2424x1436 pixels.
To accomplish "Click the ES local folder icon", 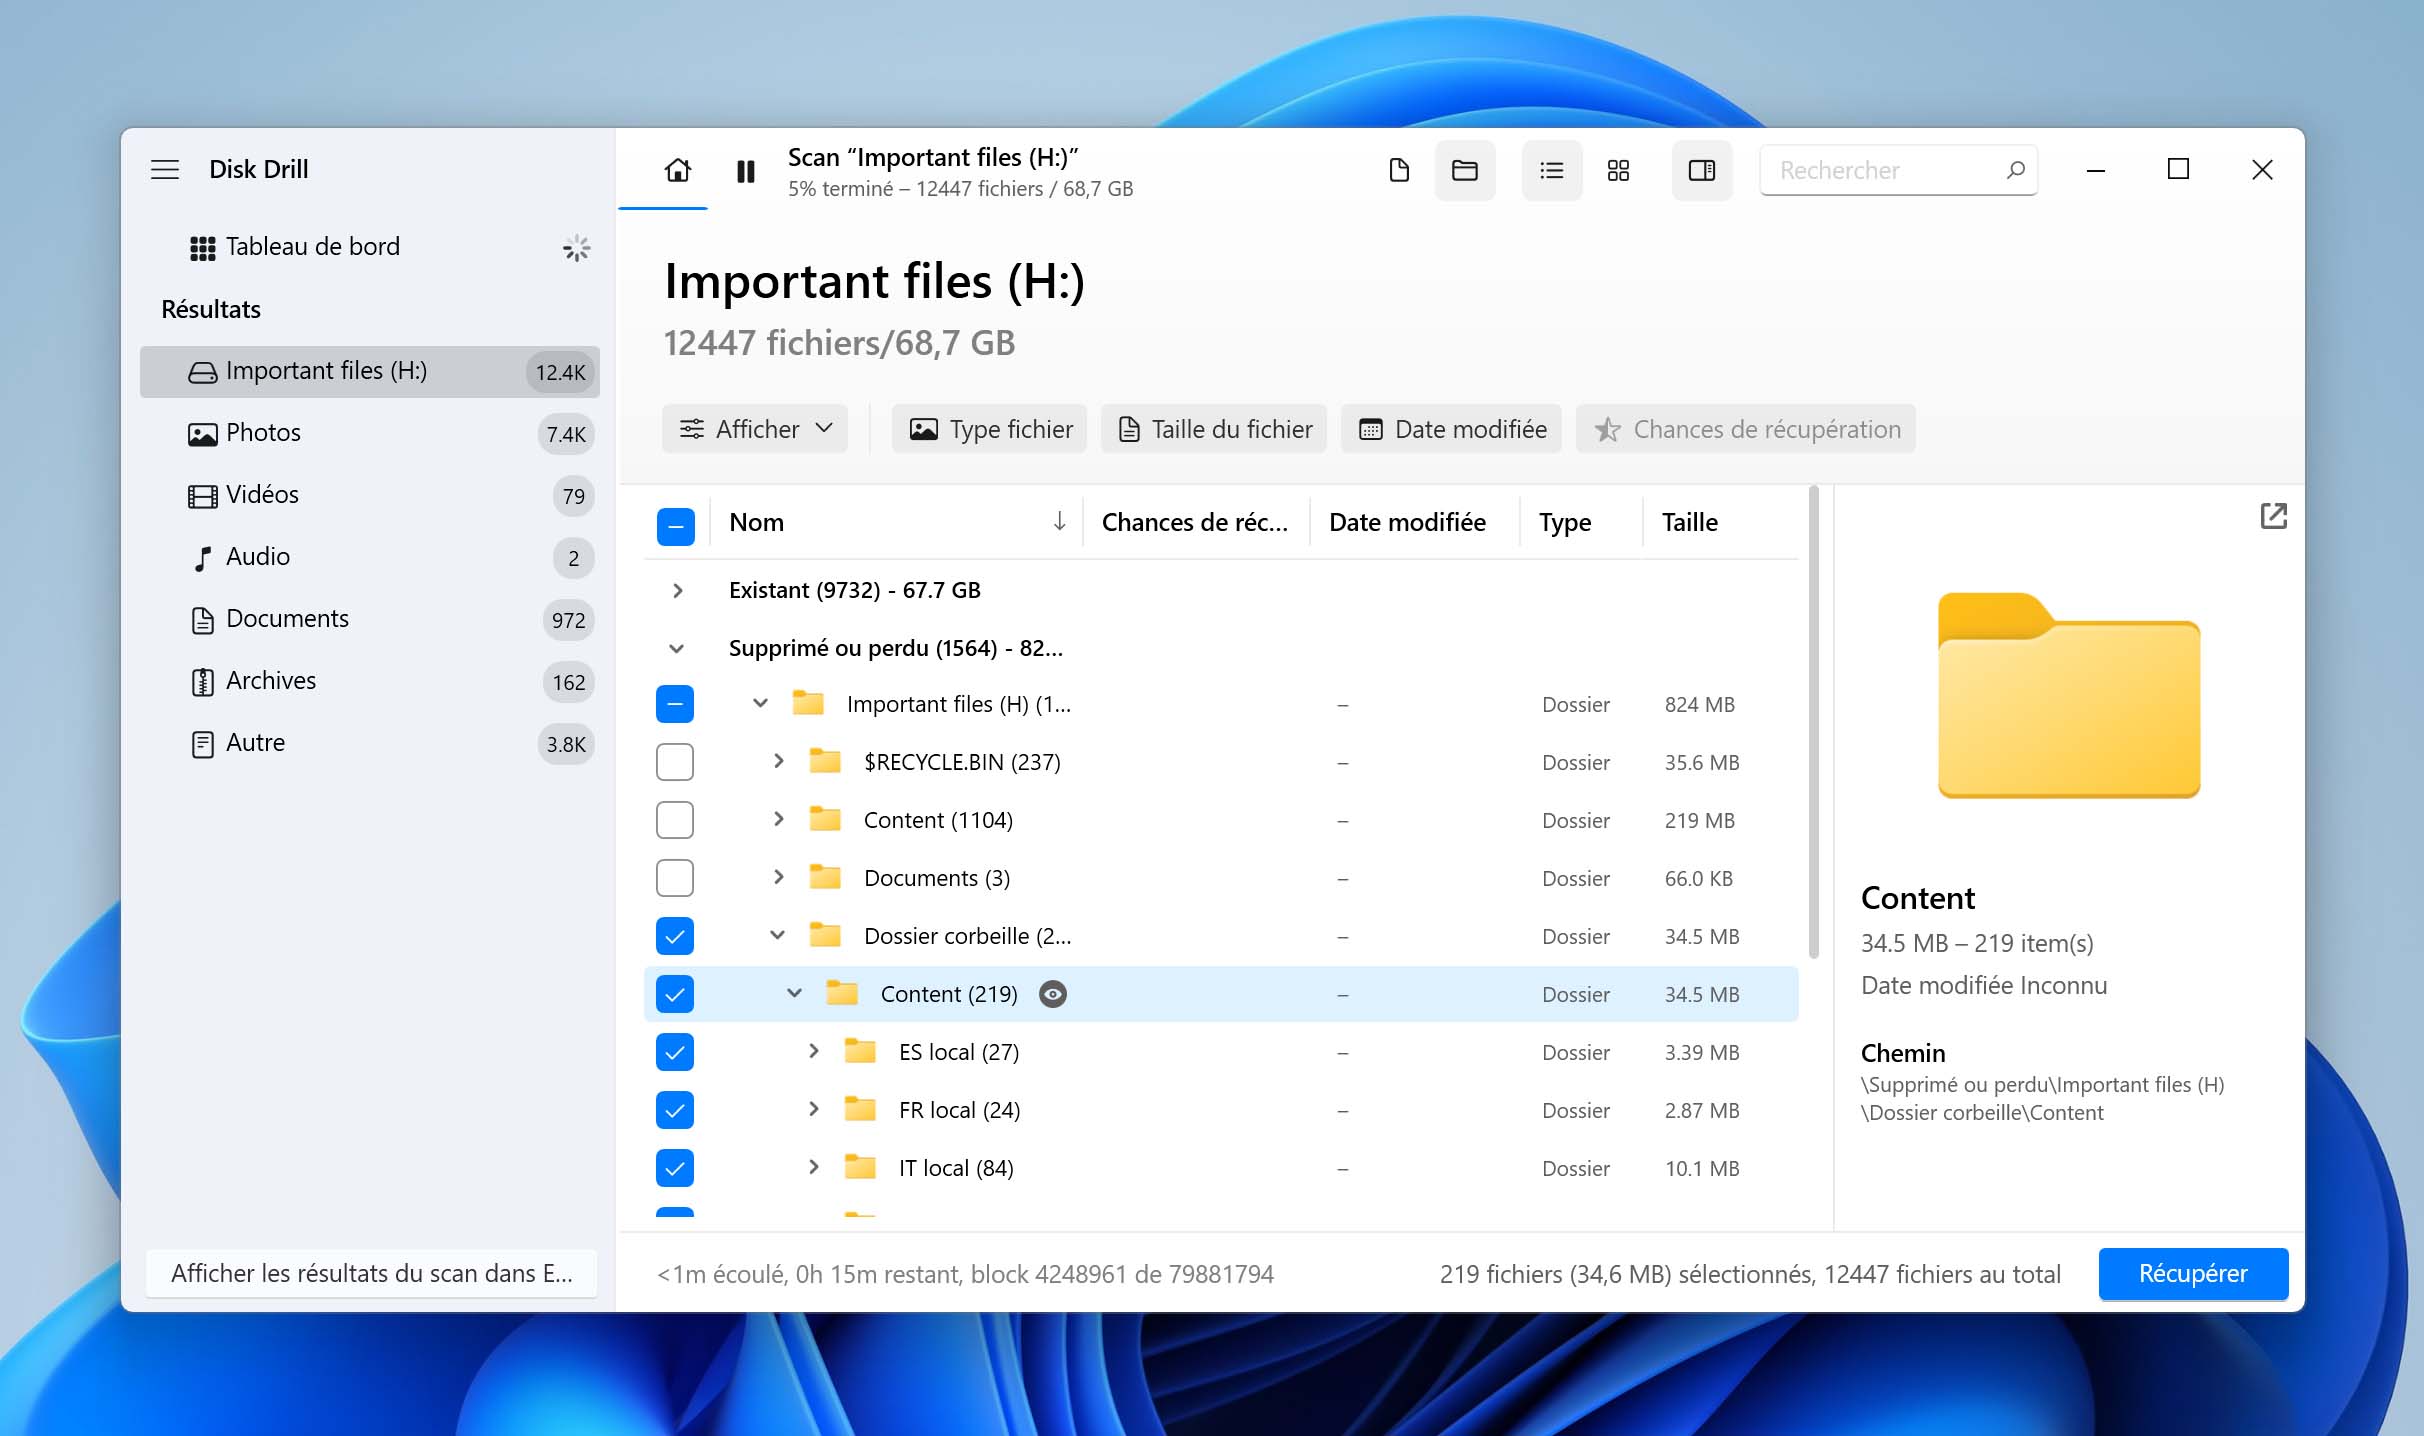I will pos(860,1051).
